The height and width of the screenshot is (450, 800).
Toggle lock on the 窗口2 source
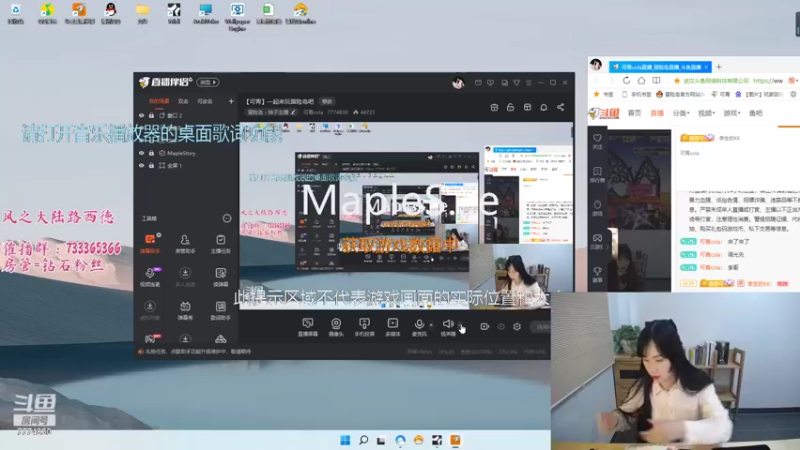click(151, 115)
